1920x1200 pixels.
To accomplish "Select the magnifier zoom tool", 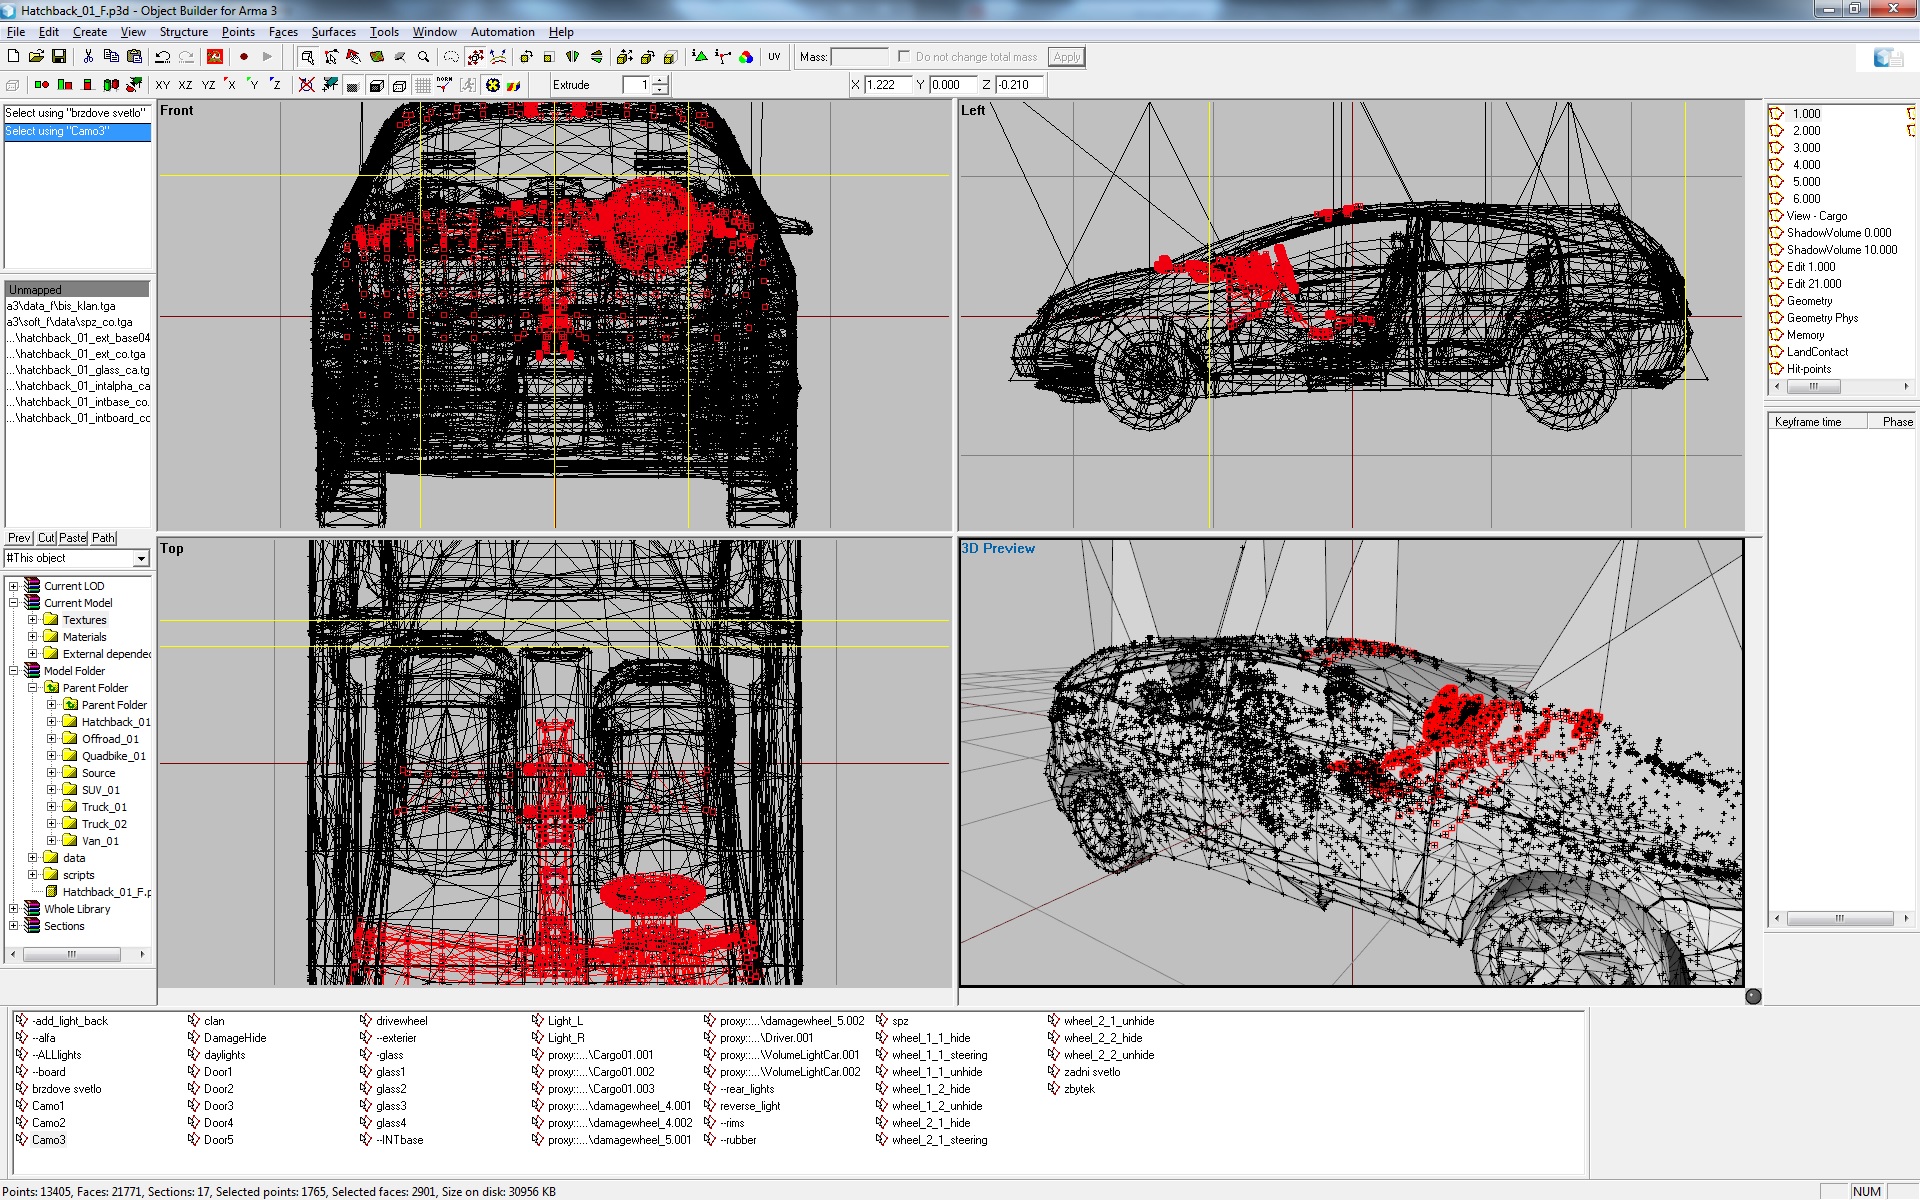I will (x=424, y=57).
